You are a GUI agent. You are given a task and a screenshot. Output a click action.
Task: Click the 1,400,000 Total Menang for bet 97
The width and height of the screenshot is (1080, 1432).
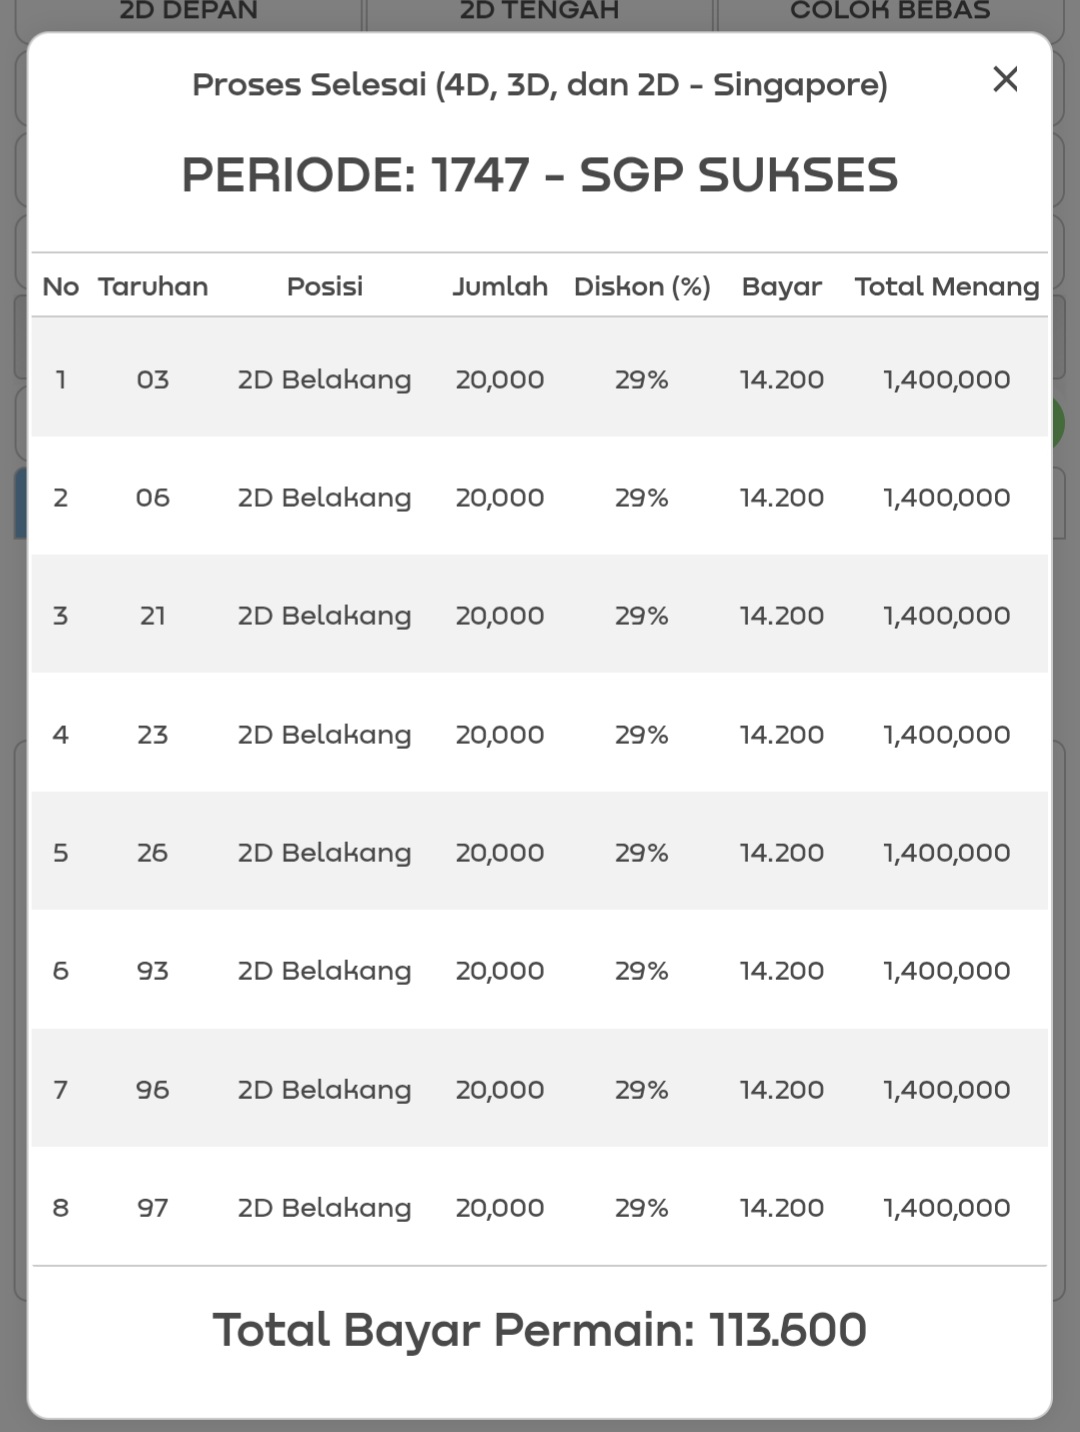(x=946, y=1208)
